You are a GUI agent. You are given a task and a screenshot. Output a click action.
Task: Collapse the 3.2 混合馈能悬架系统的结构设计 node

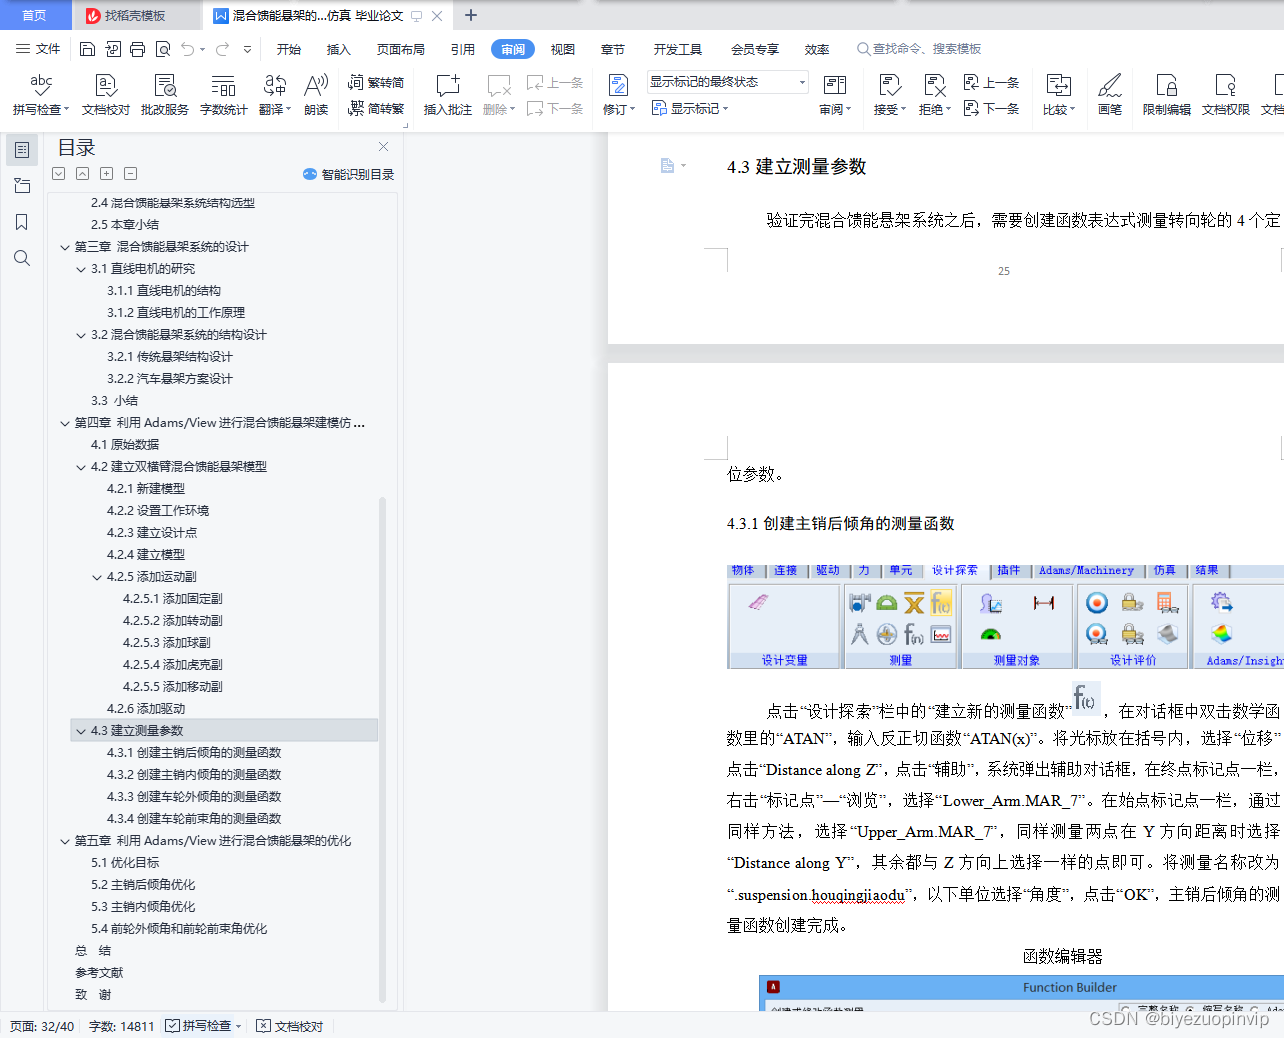(81, 335)
